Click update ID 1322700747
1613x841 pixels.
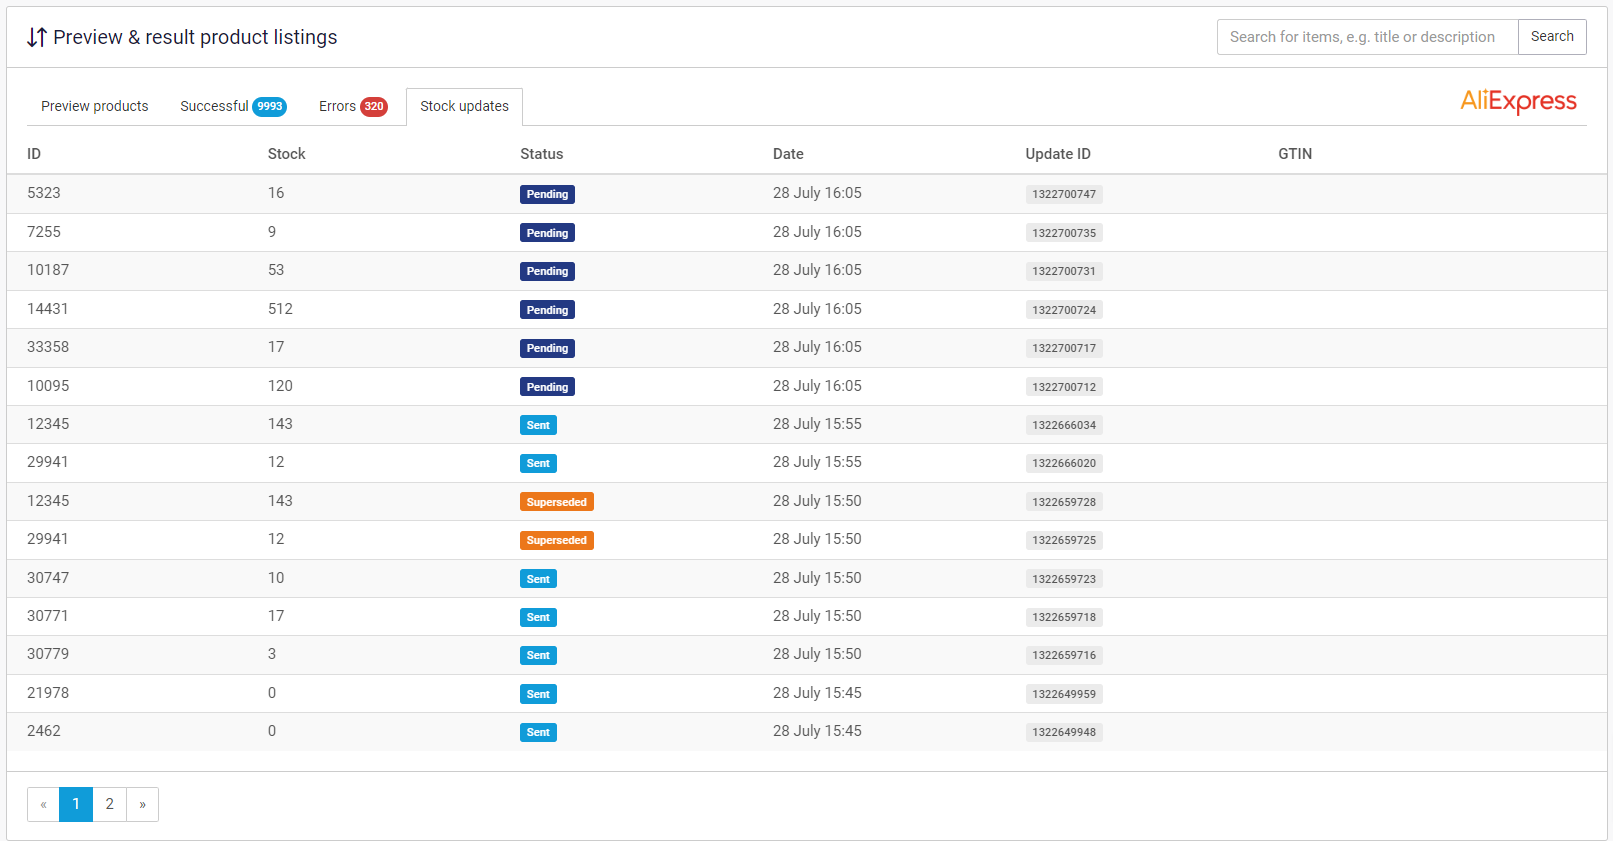[1064, 194]
